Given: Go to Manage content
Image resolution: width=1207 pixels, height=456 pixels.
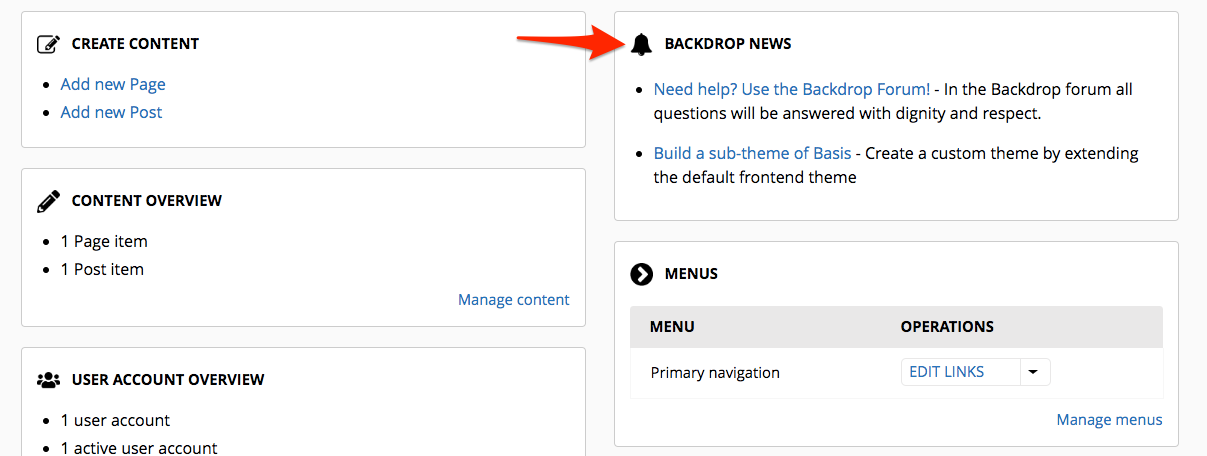Looking at the screenshot, I should pyautogui.click(x=514, y=299).
